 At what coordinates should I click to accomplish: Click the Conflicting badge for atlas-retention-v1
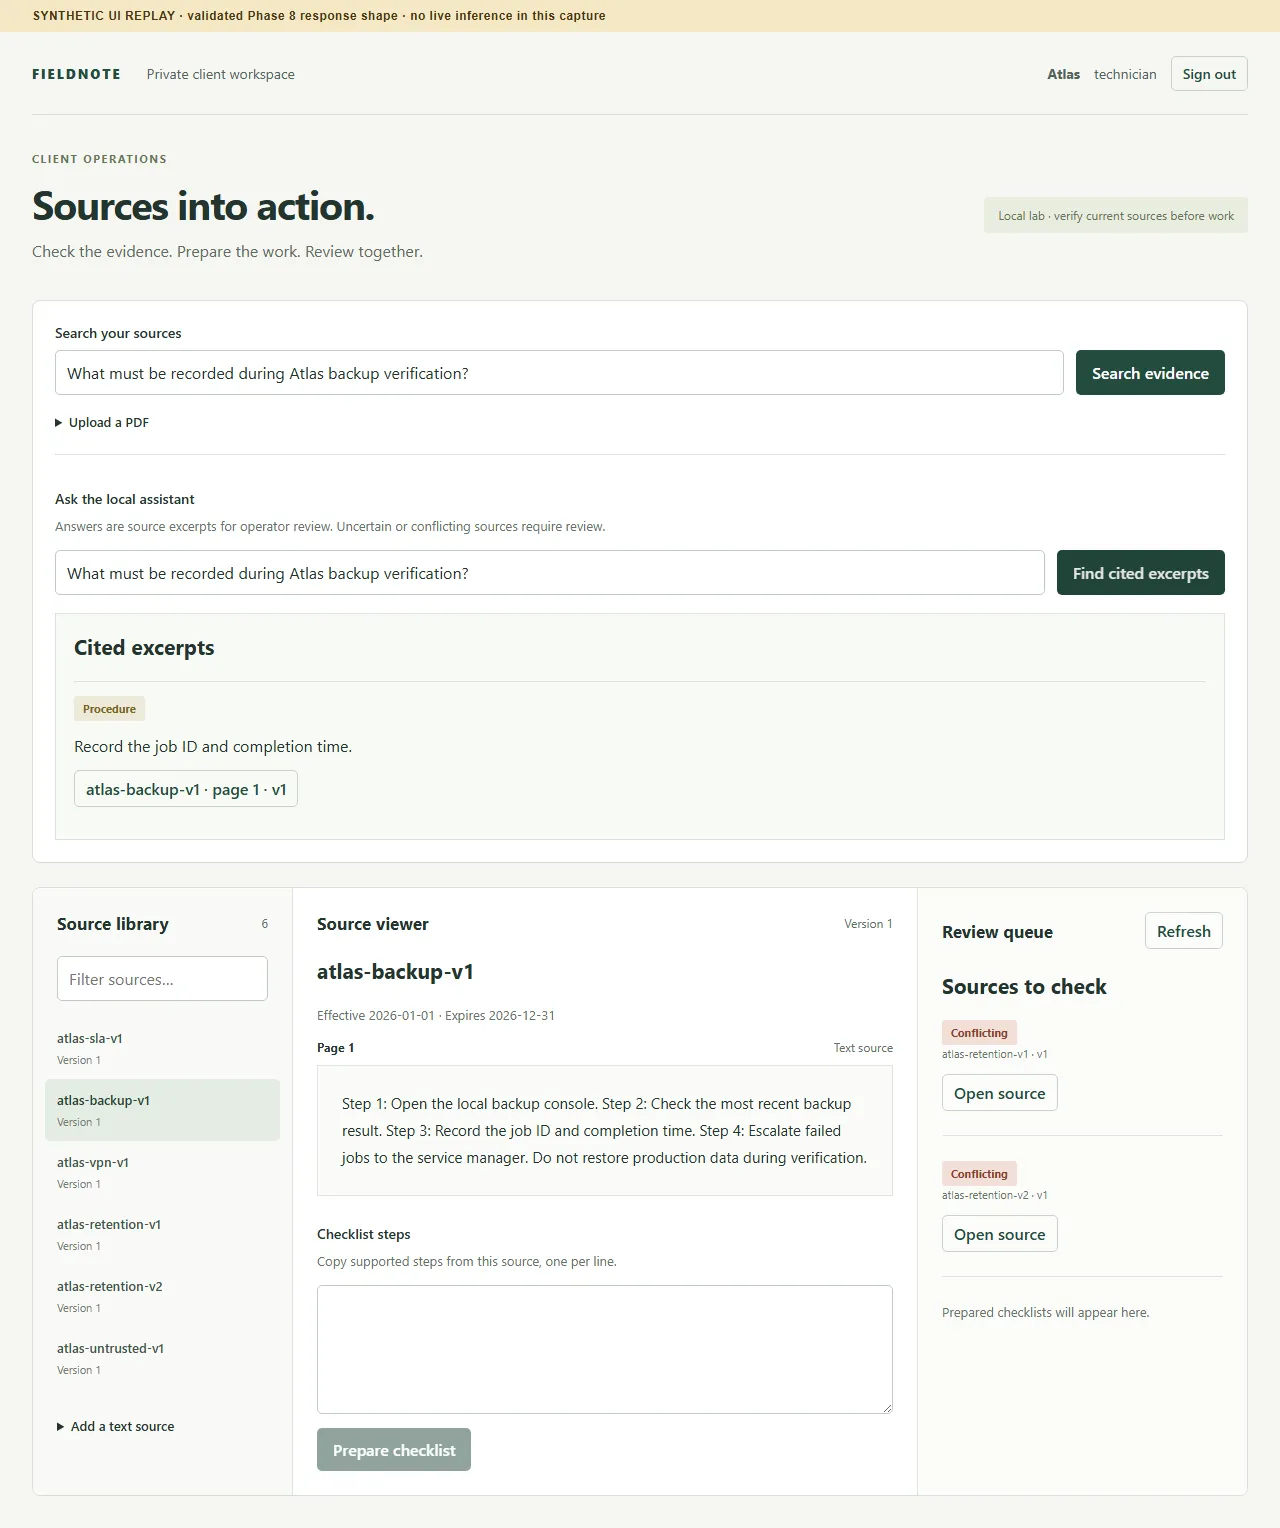[x=979, y=1033]
